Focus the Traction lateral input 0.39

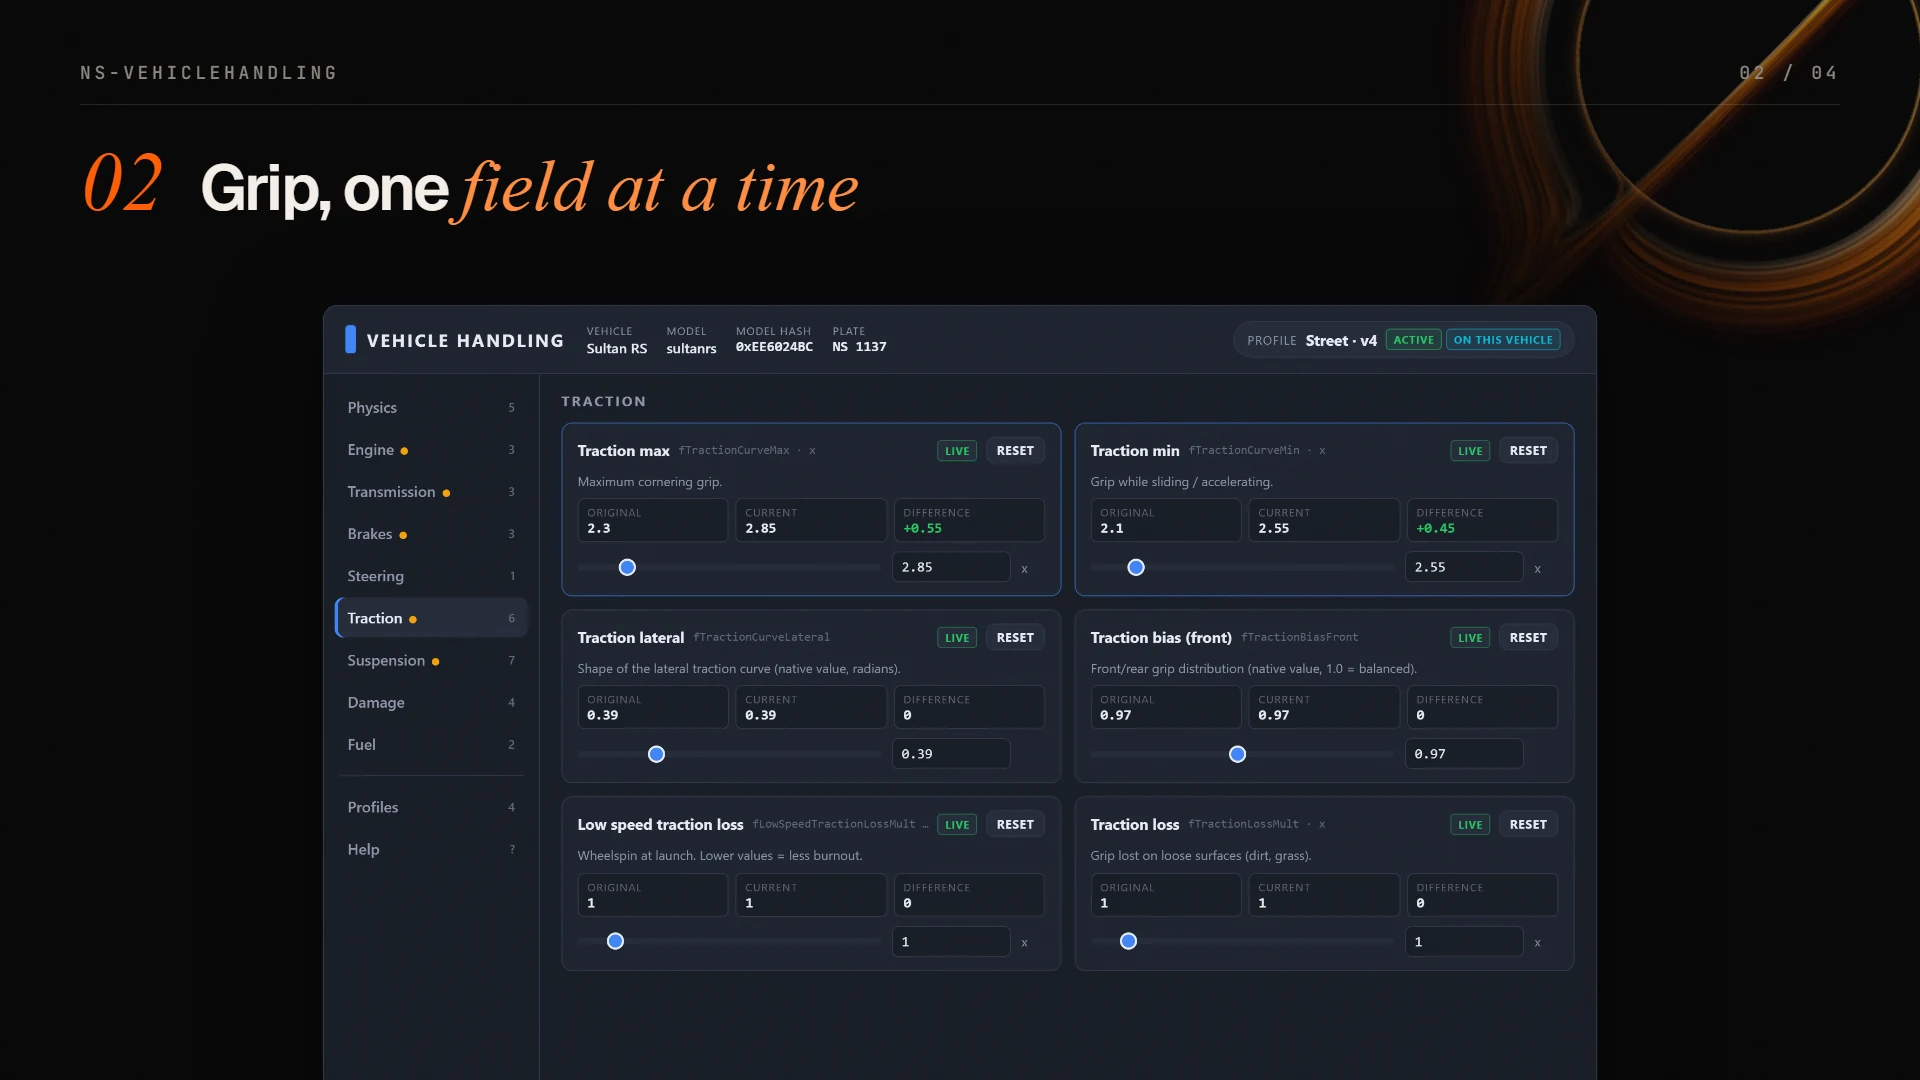pyautogui.click(x=951, y=754)
